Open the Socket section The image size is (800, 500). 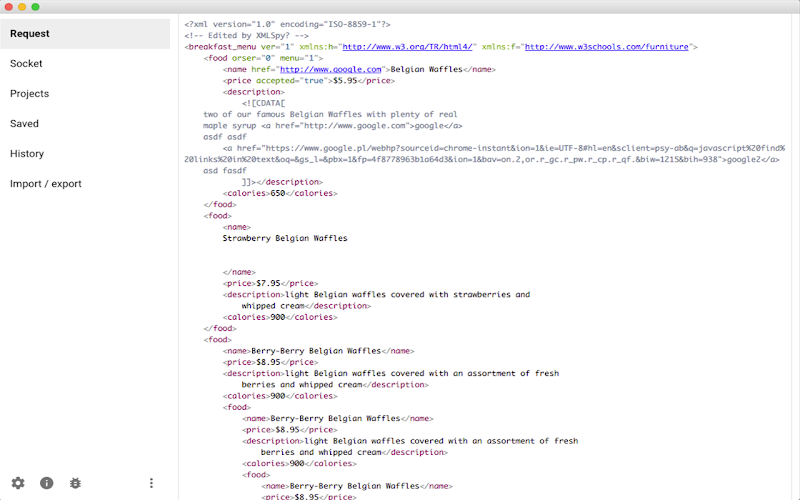coord(85,64)
